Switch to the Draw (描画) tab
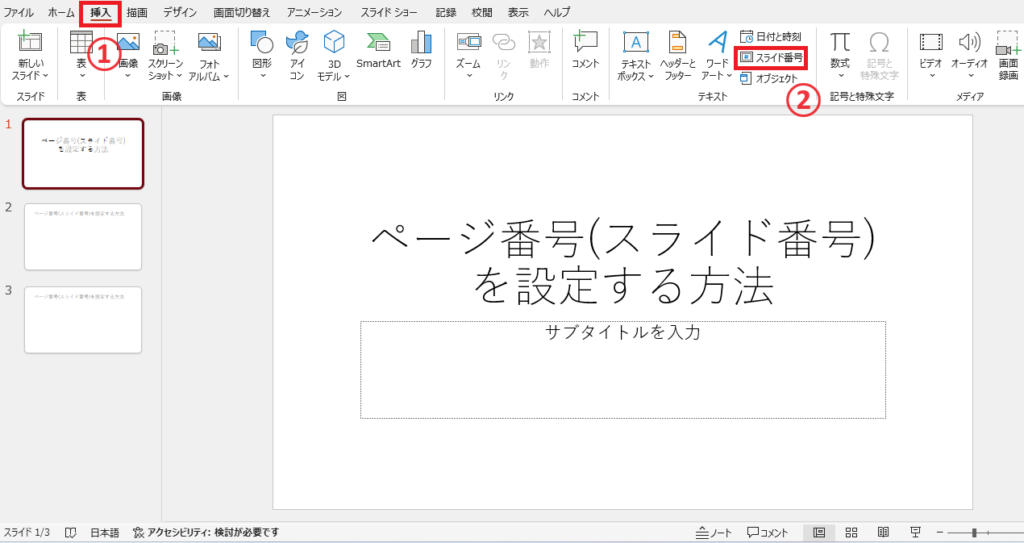The height and width of the screenshot is (543, 1024). [x=137, y=12]
